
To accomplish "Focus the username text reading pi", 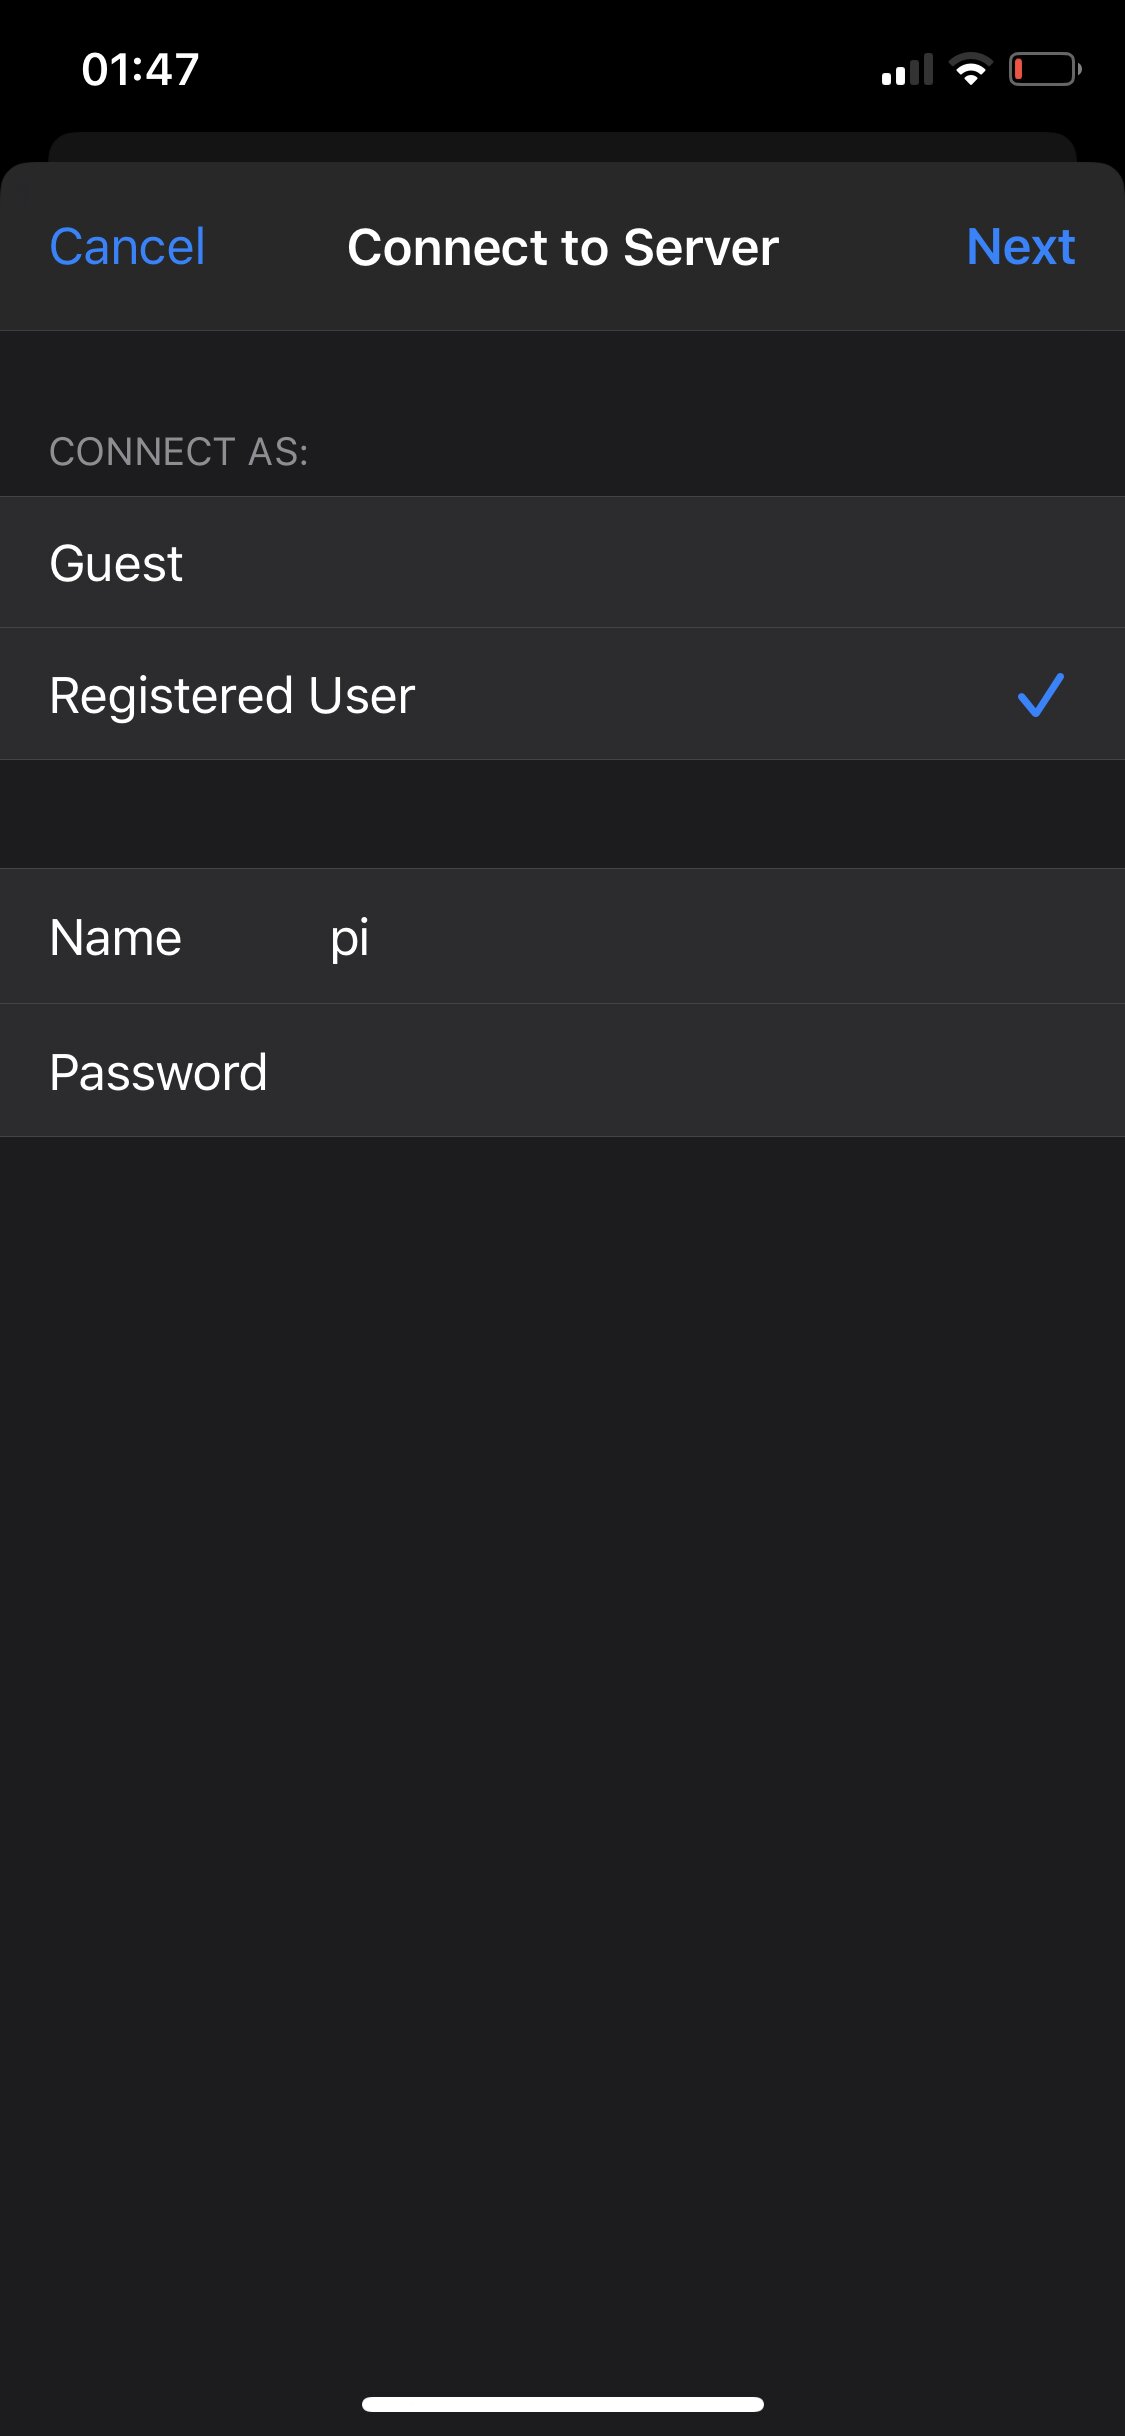I will point(350,938).
